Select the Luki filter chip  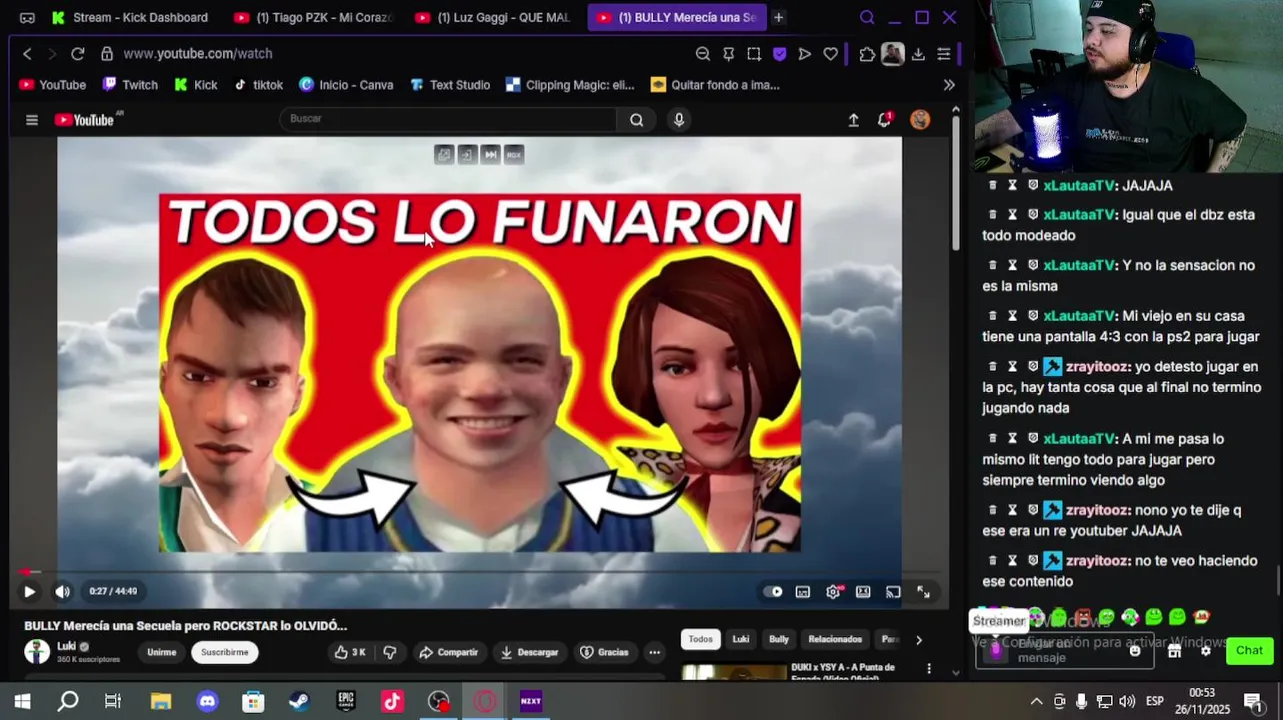click(741, 639)
